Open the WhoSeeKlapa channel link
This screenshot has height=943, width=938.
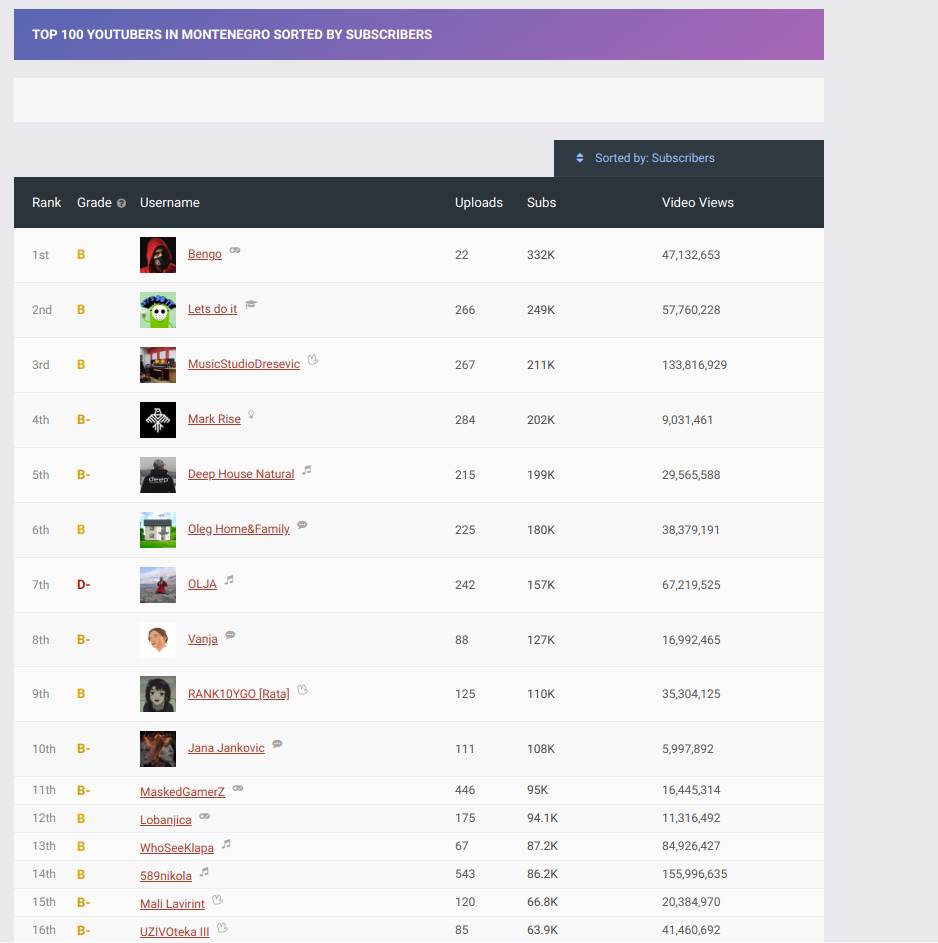[179, 847]
